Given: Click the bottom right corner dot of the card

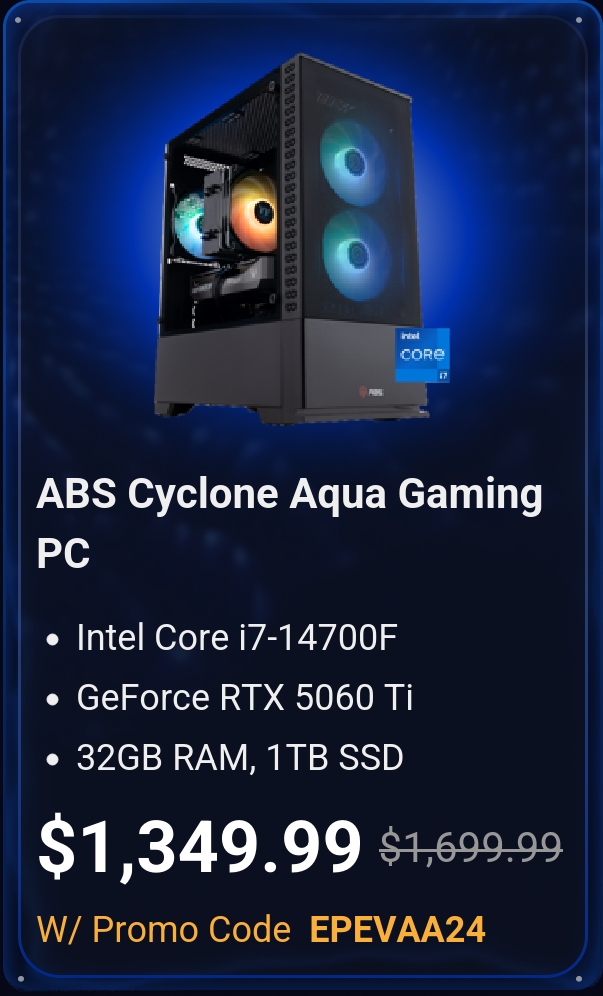Looking at the screenshot, I should (579, 979).
